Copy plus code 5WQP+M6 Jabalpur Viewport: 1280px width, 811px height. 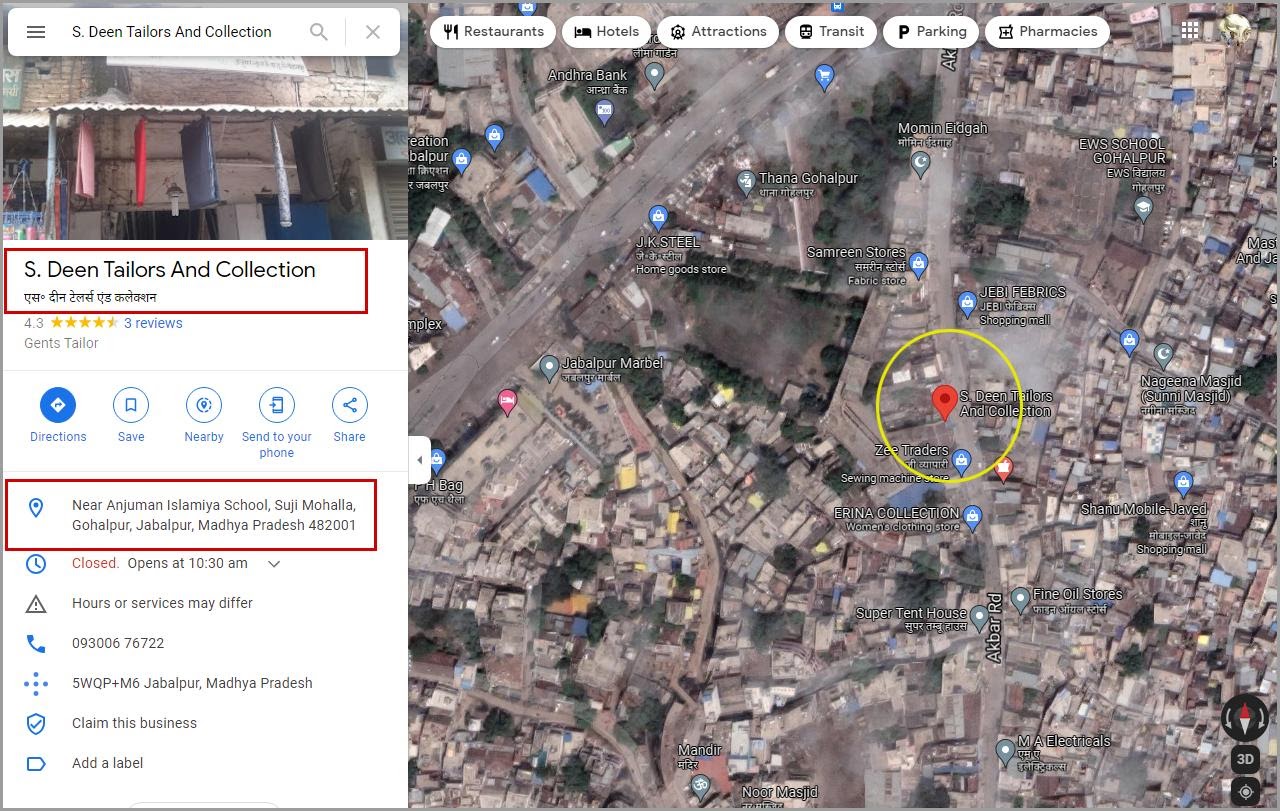[x=192, y=683]
